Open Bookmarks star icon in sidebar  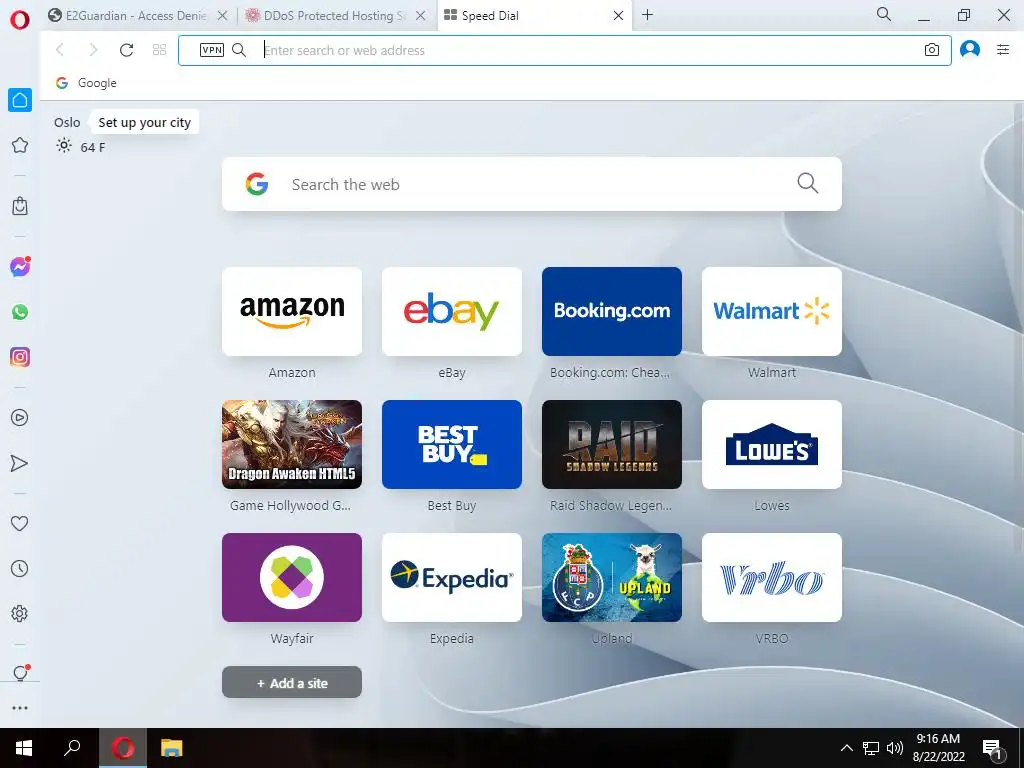(20, 145)
